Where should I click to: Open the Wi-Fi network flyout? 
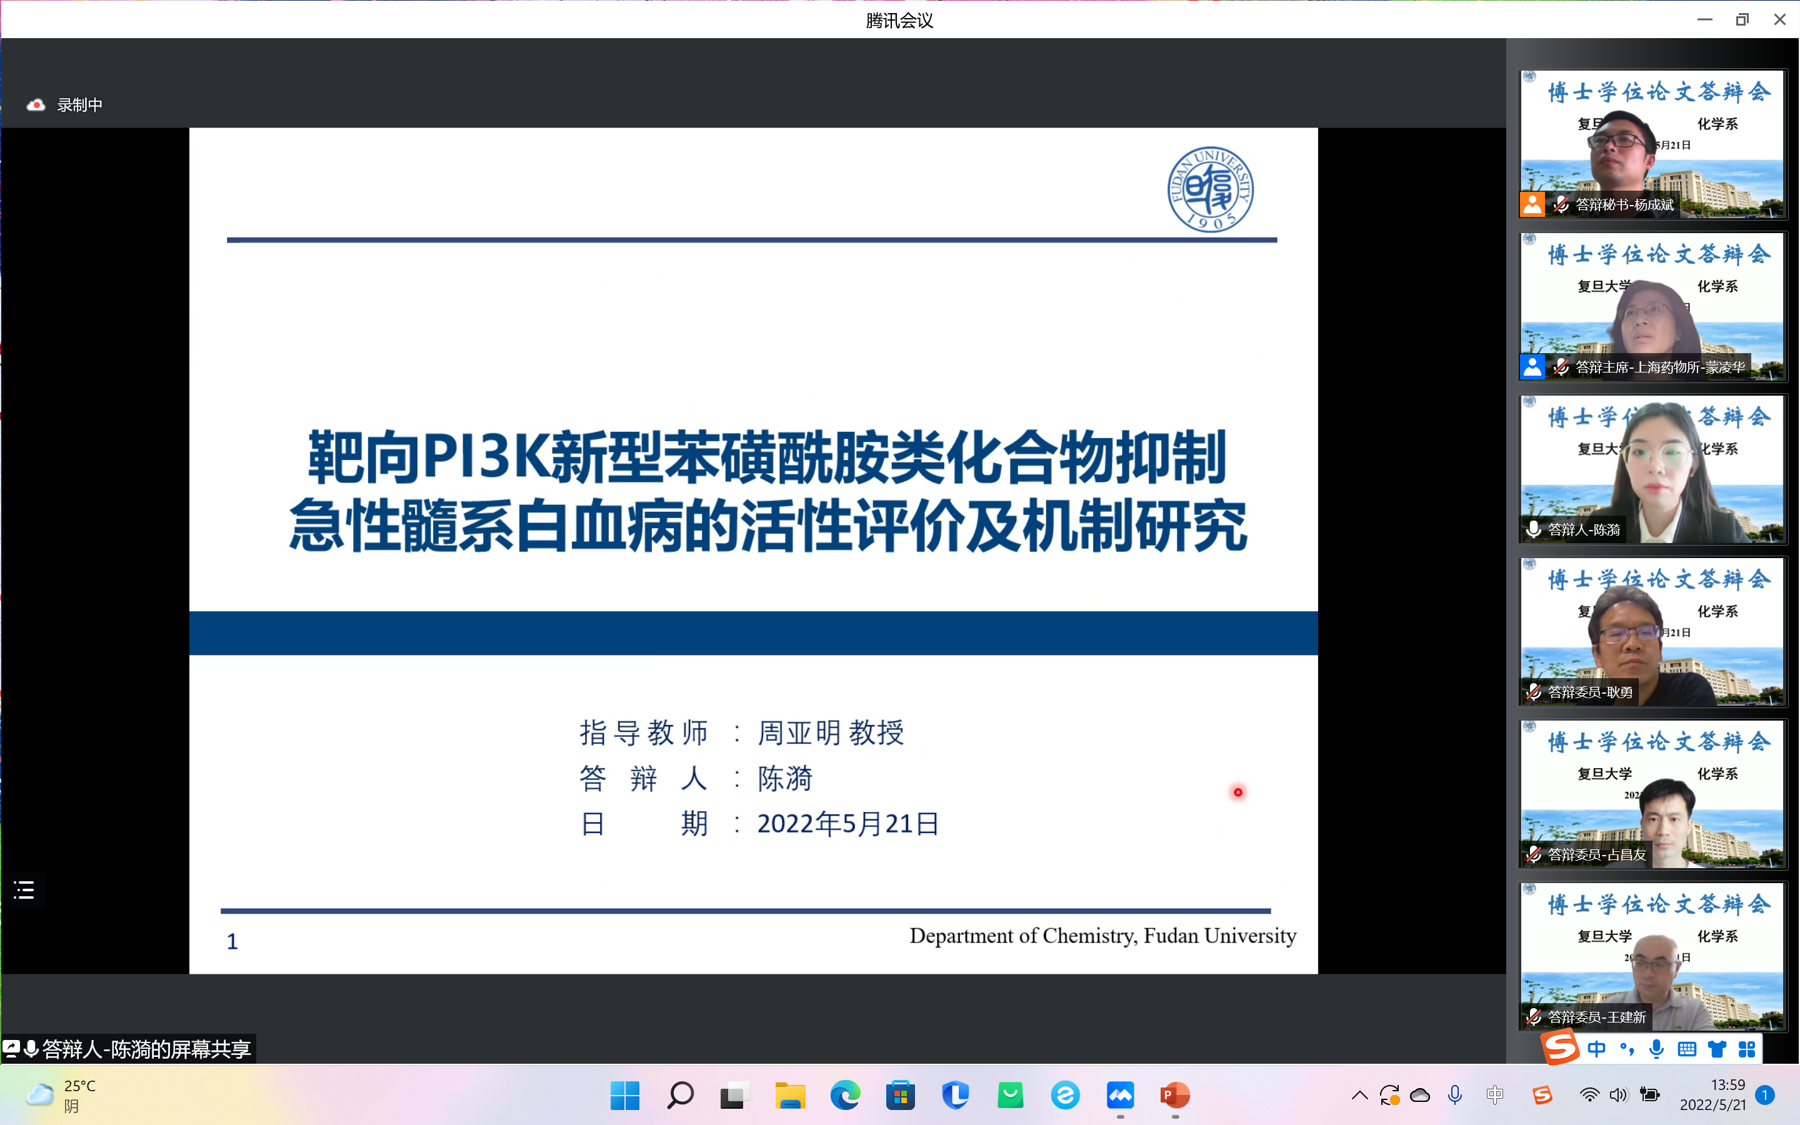point(1588,1096)
